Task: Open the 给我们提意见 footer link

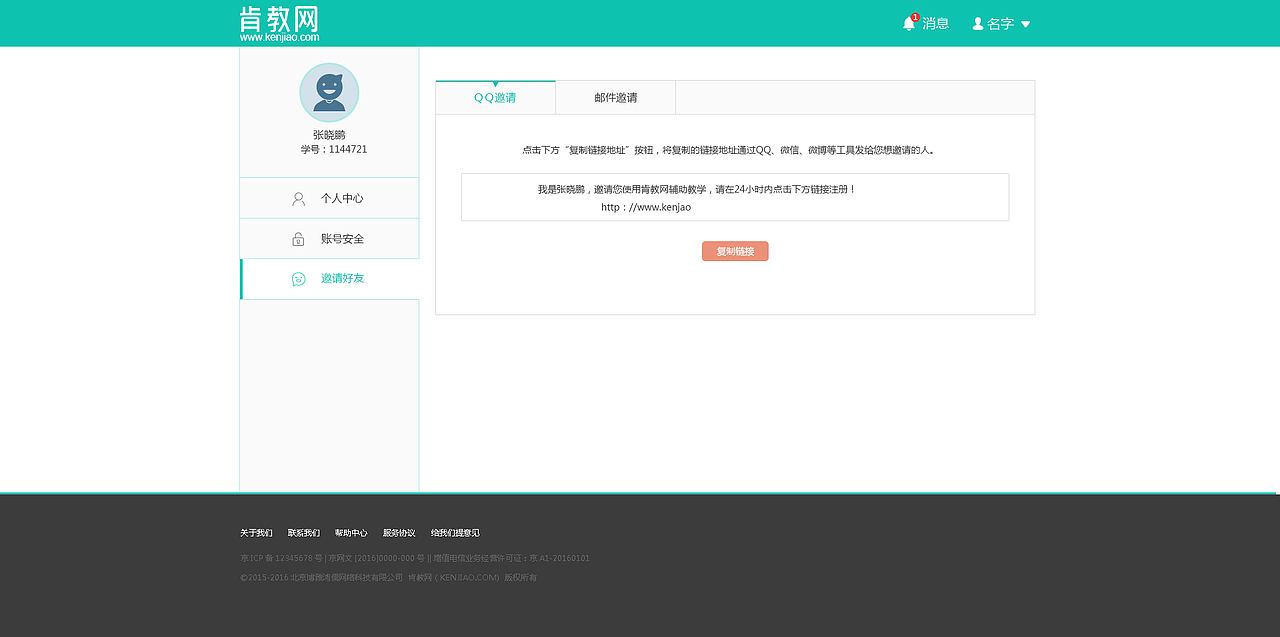Action: point(455,533)
